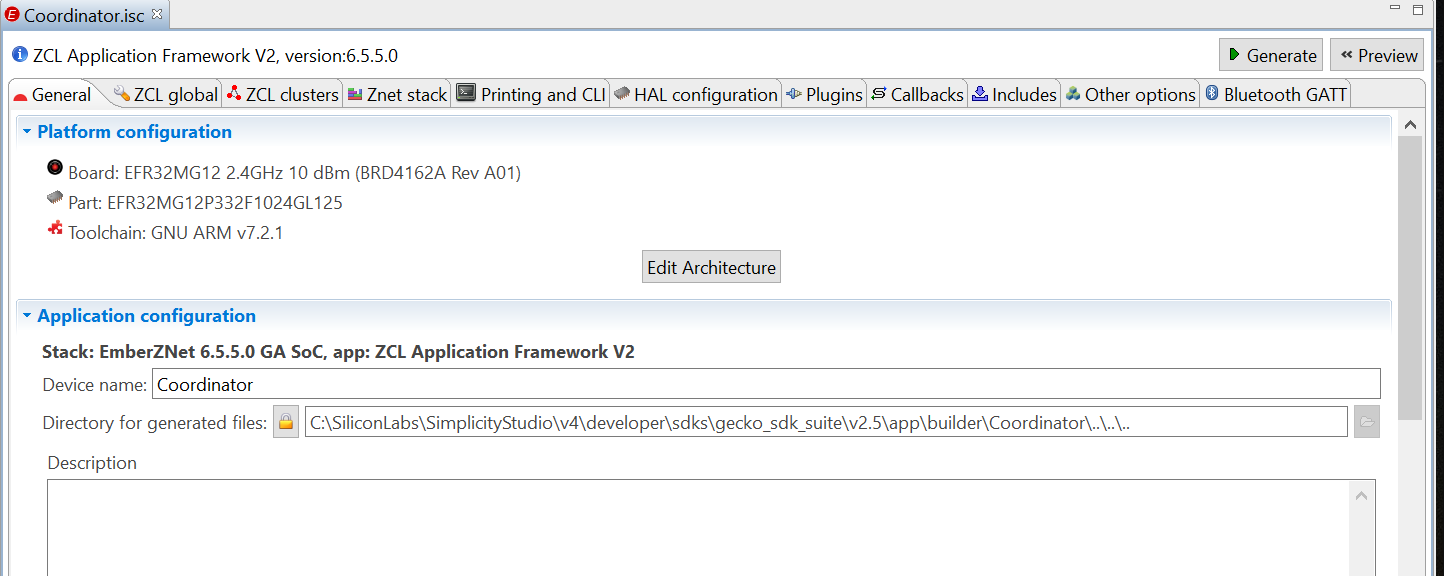Click the ZCL Application Framework V2 version text
This screenshot has width=1444, height=576.
215,56
